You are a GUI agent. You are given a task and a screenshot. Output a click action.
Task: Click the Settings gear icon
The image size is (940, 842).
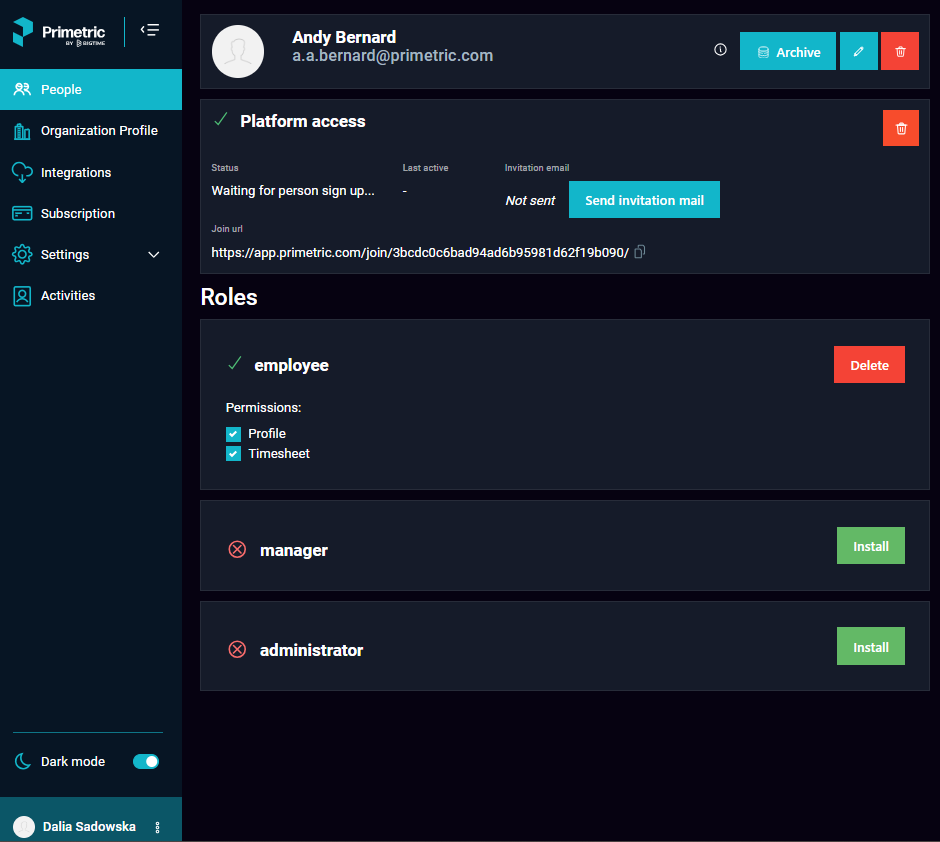22,255
